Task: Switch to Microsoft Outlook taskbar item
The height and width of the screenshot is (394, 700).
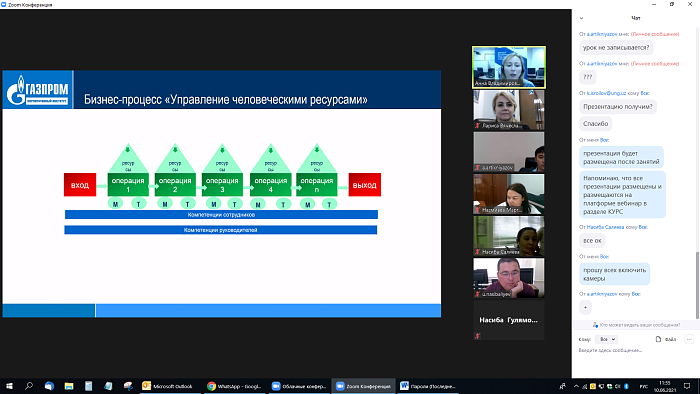Action: pos(167,386)
